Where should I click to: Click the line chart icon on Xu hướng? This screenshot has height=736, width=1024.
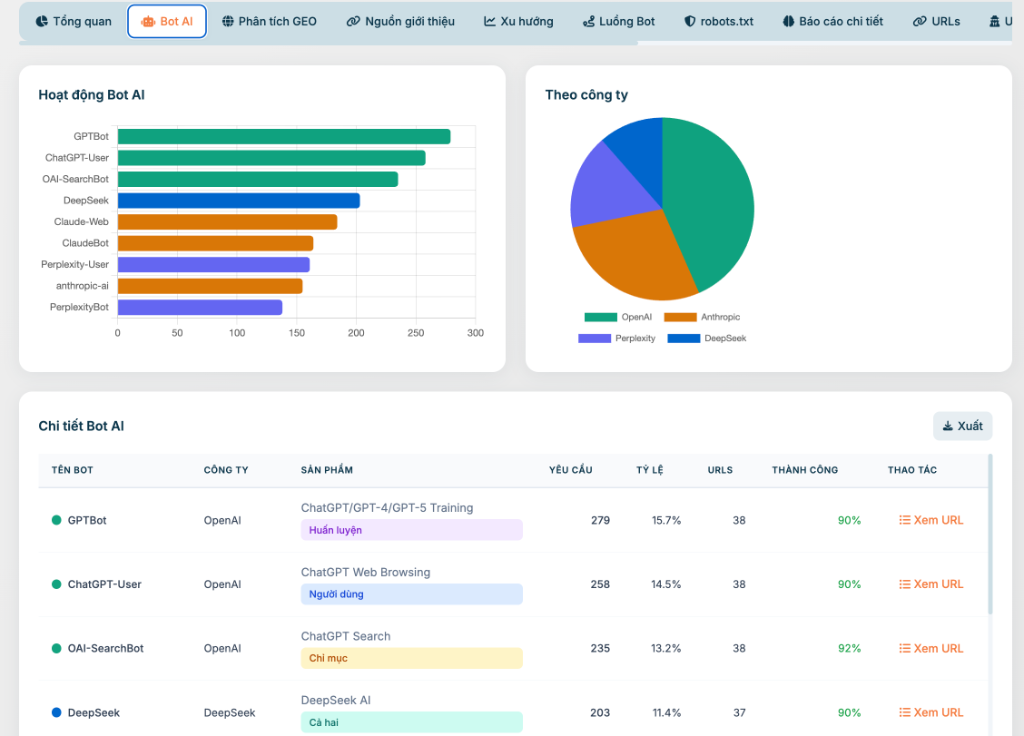[490, 22]
